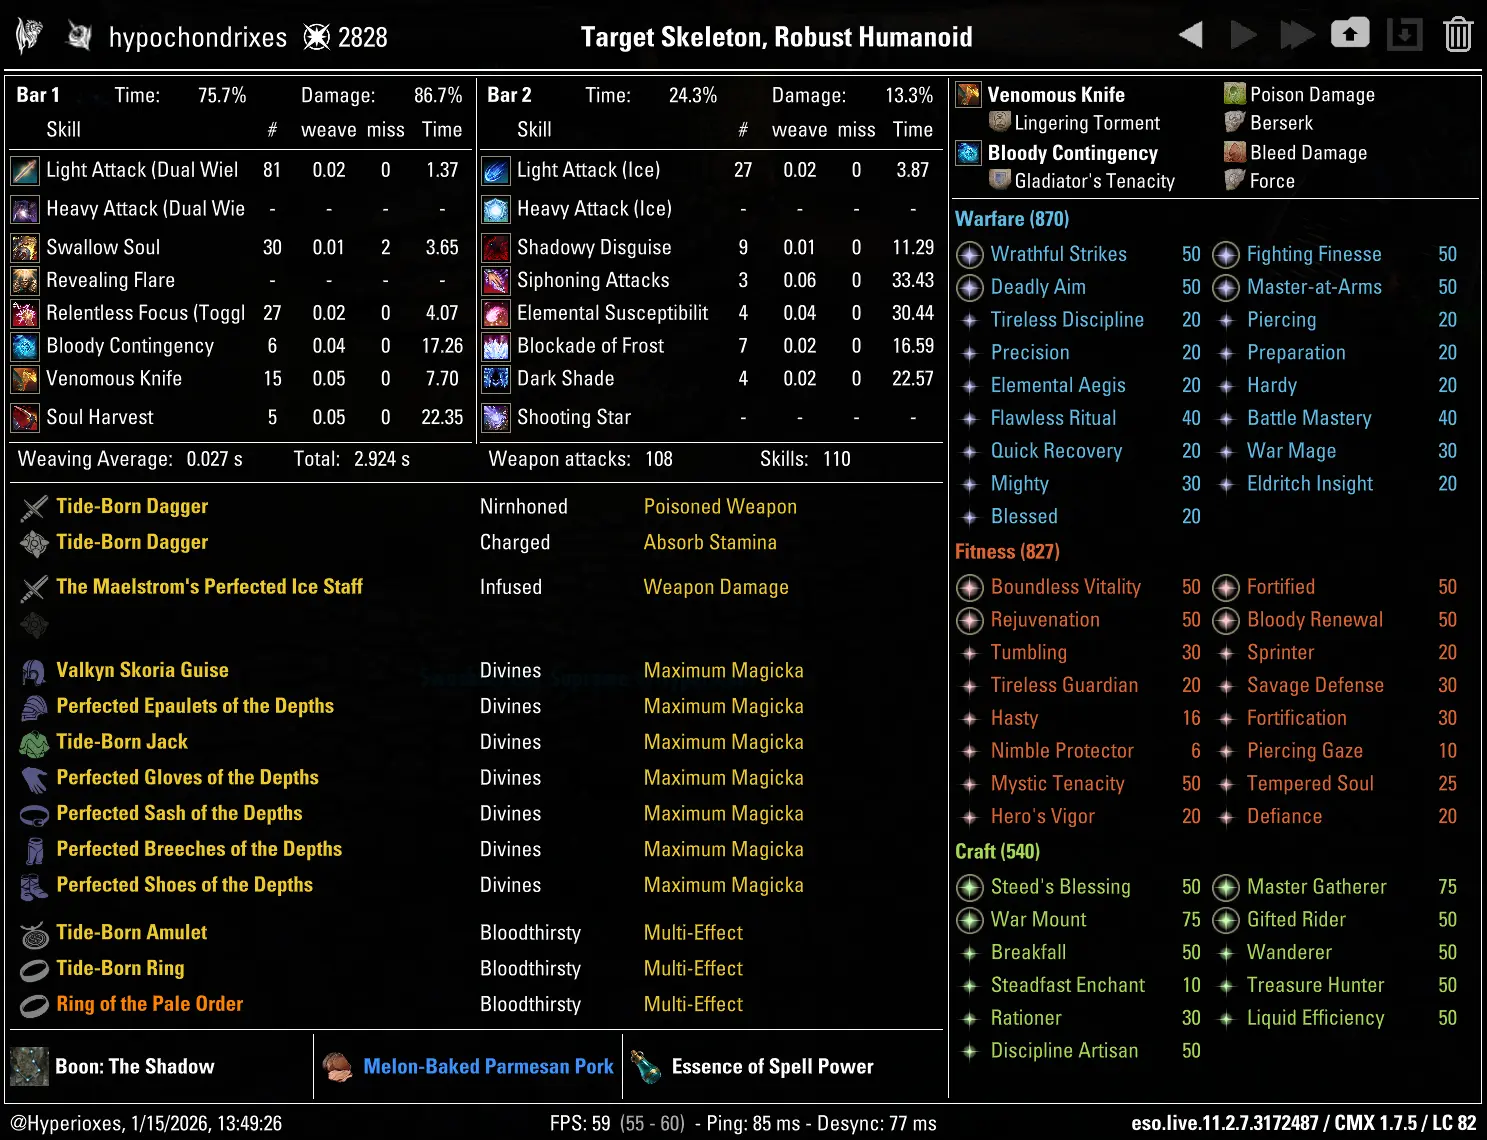Open The Maelstrom's Perfected Ice Staff item
1487x1140 pixels.
pos(209,587)
